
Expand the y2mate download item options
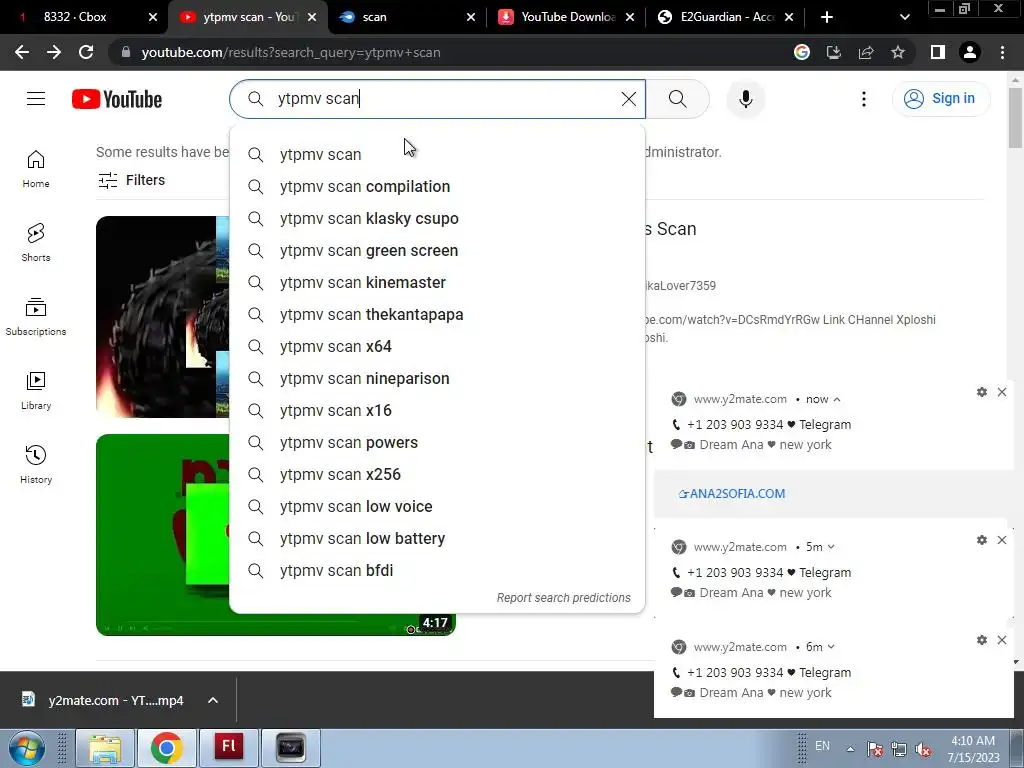213,700
